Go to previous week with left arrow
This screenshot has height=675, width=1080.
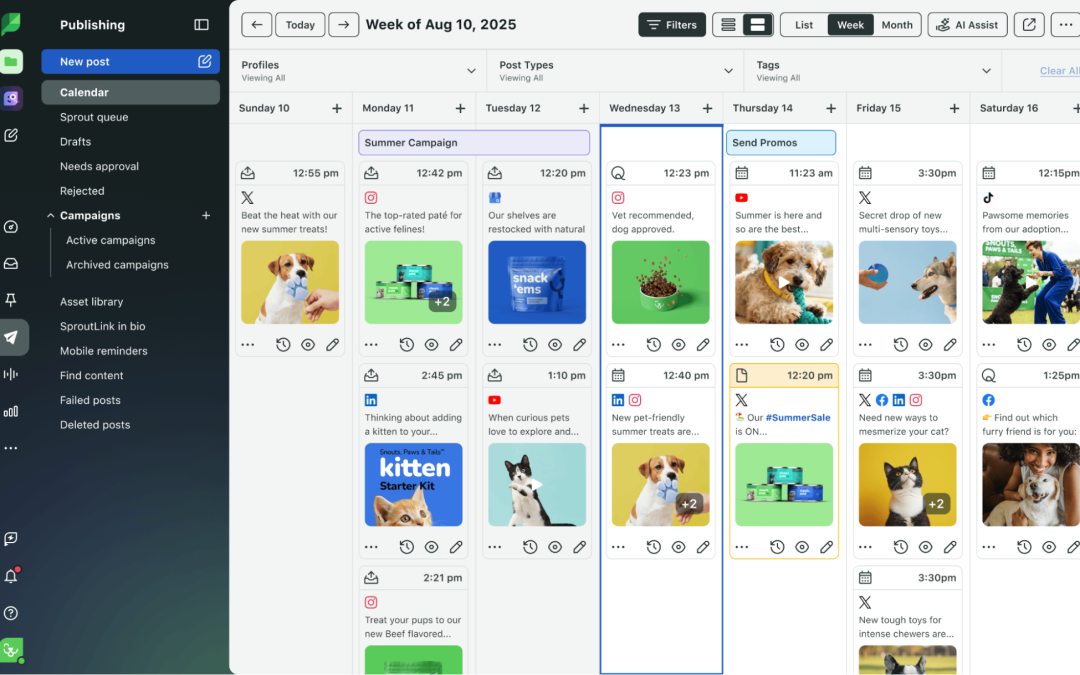tap(257, 25)
